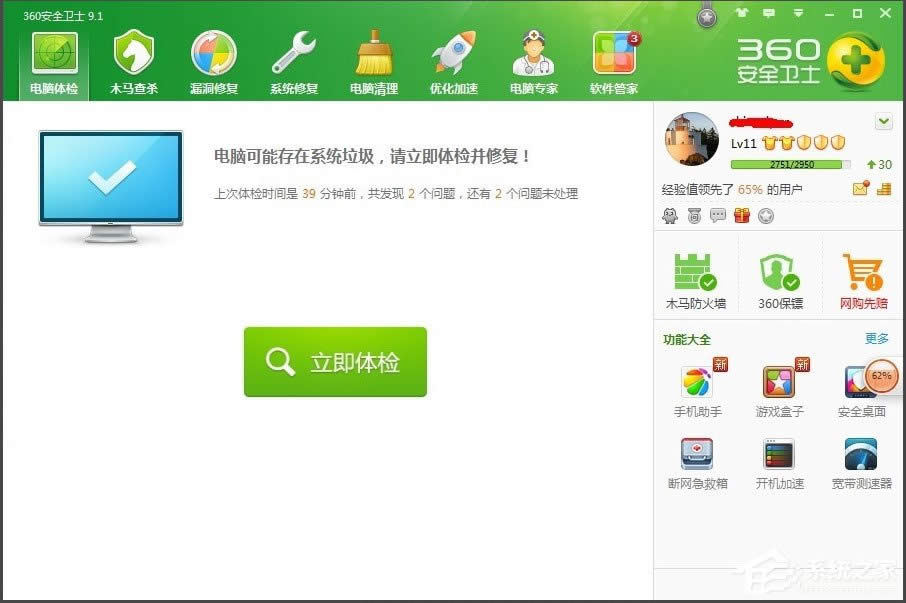Open the title bar main menu arrow
906x603 pixels.
tap(798, 12)
